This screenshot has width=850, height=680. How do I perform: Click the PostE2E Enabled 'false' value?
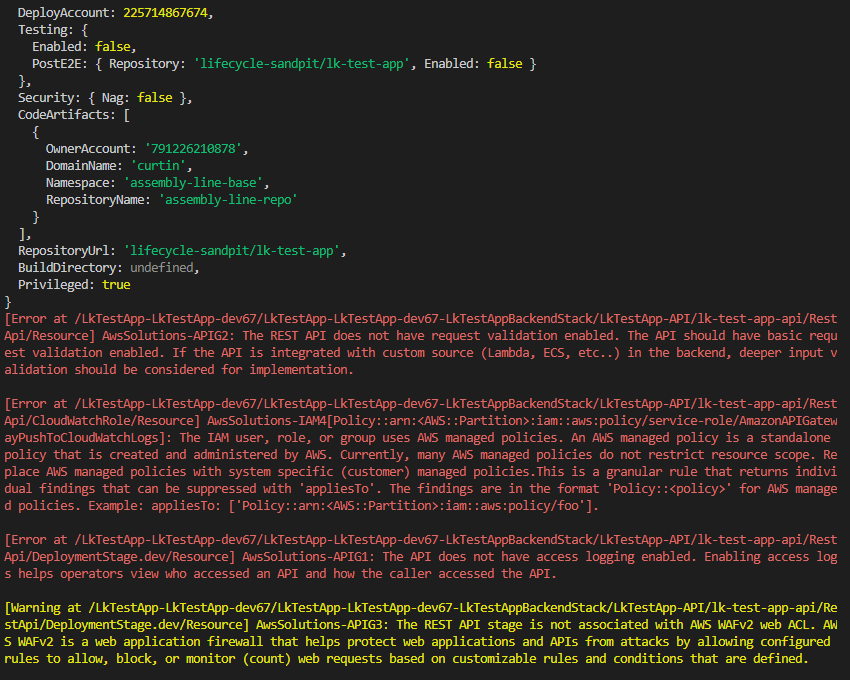pyautogui.click(x=504, y=63)
